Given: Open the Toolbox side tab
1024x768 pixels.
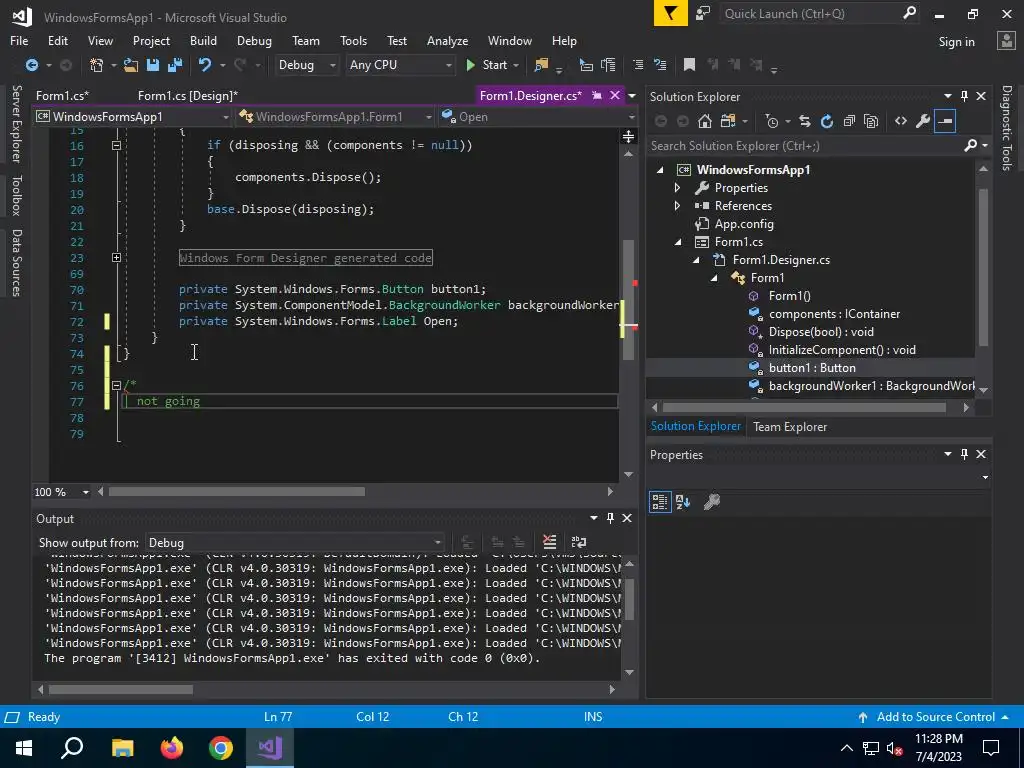Looking at the screenshot, I should click(17, 195).
